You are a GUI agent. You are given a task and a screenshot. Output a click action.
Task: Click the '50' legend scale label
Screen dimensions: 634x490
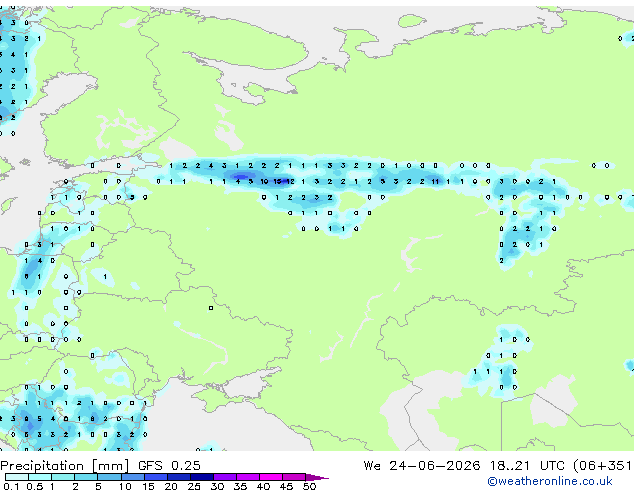(309, 486)
